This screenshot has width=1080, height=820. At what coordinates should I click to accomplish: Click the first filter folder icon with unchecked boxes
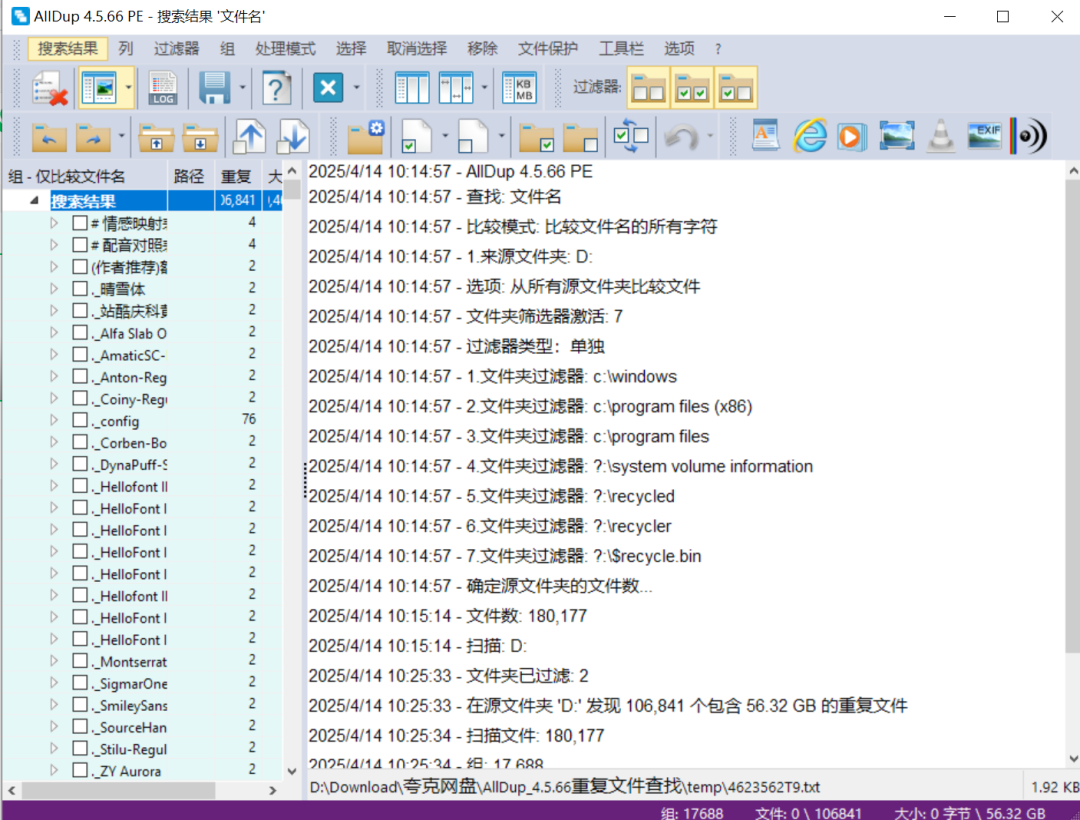[x=648, y=88]
